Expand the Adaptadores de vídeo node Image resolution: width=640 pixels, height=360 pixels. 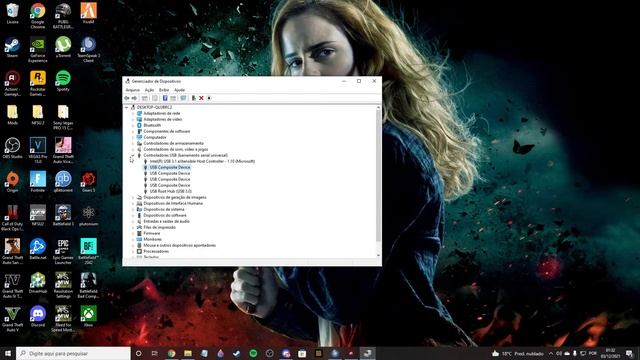(x=133, y=119)
